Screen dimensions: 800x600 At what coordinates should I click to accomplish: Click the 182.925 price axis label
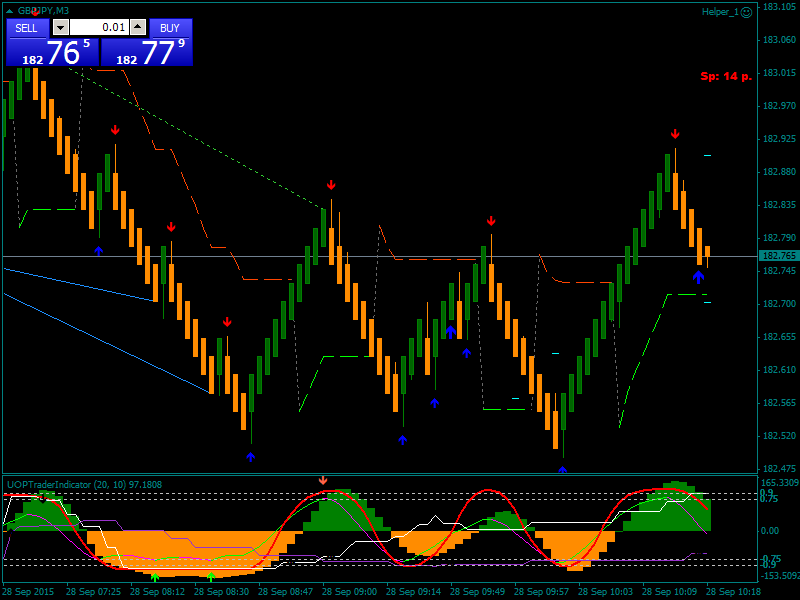click(779, 139)
